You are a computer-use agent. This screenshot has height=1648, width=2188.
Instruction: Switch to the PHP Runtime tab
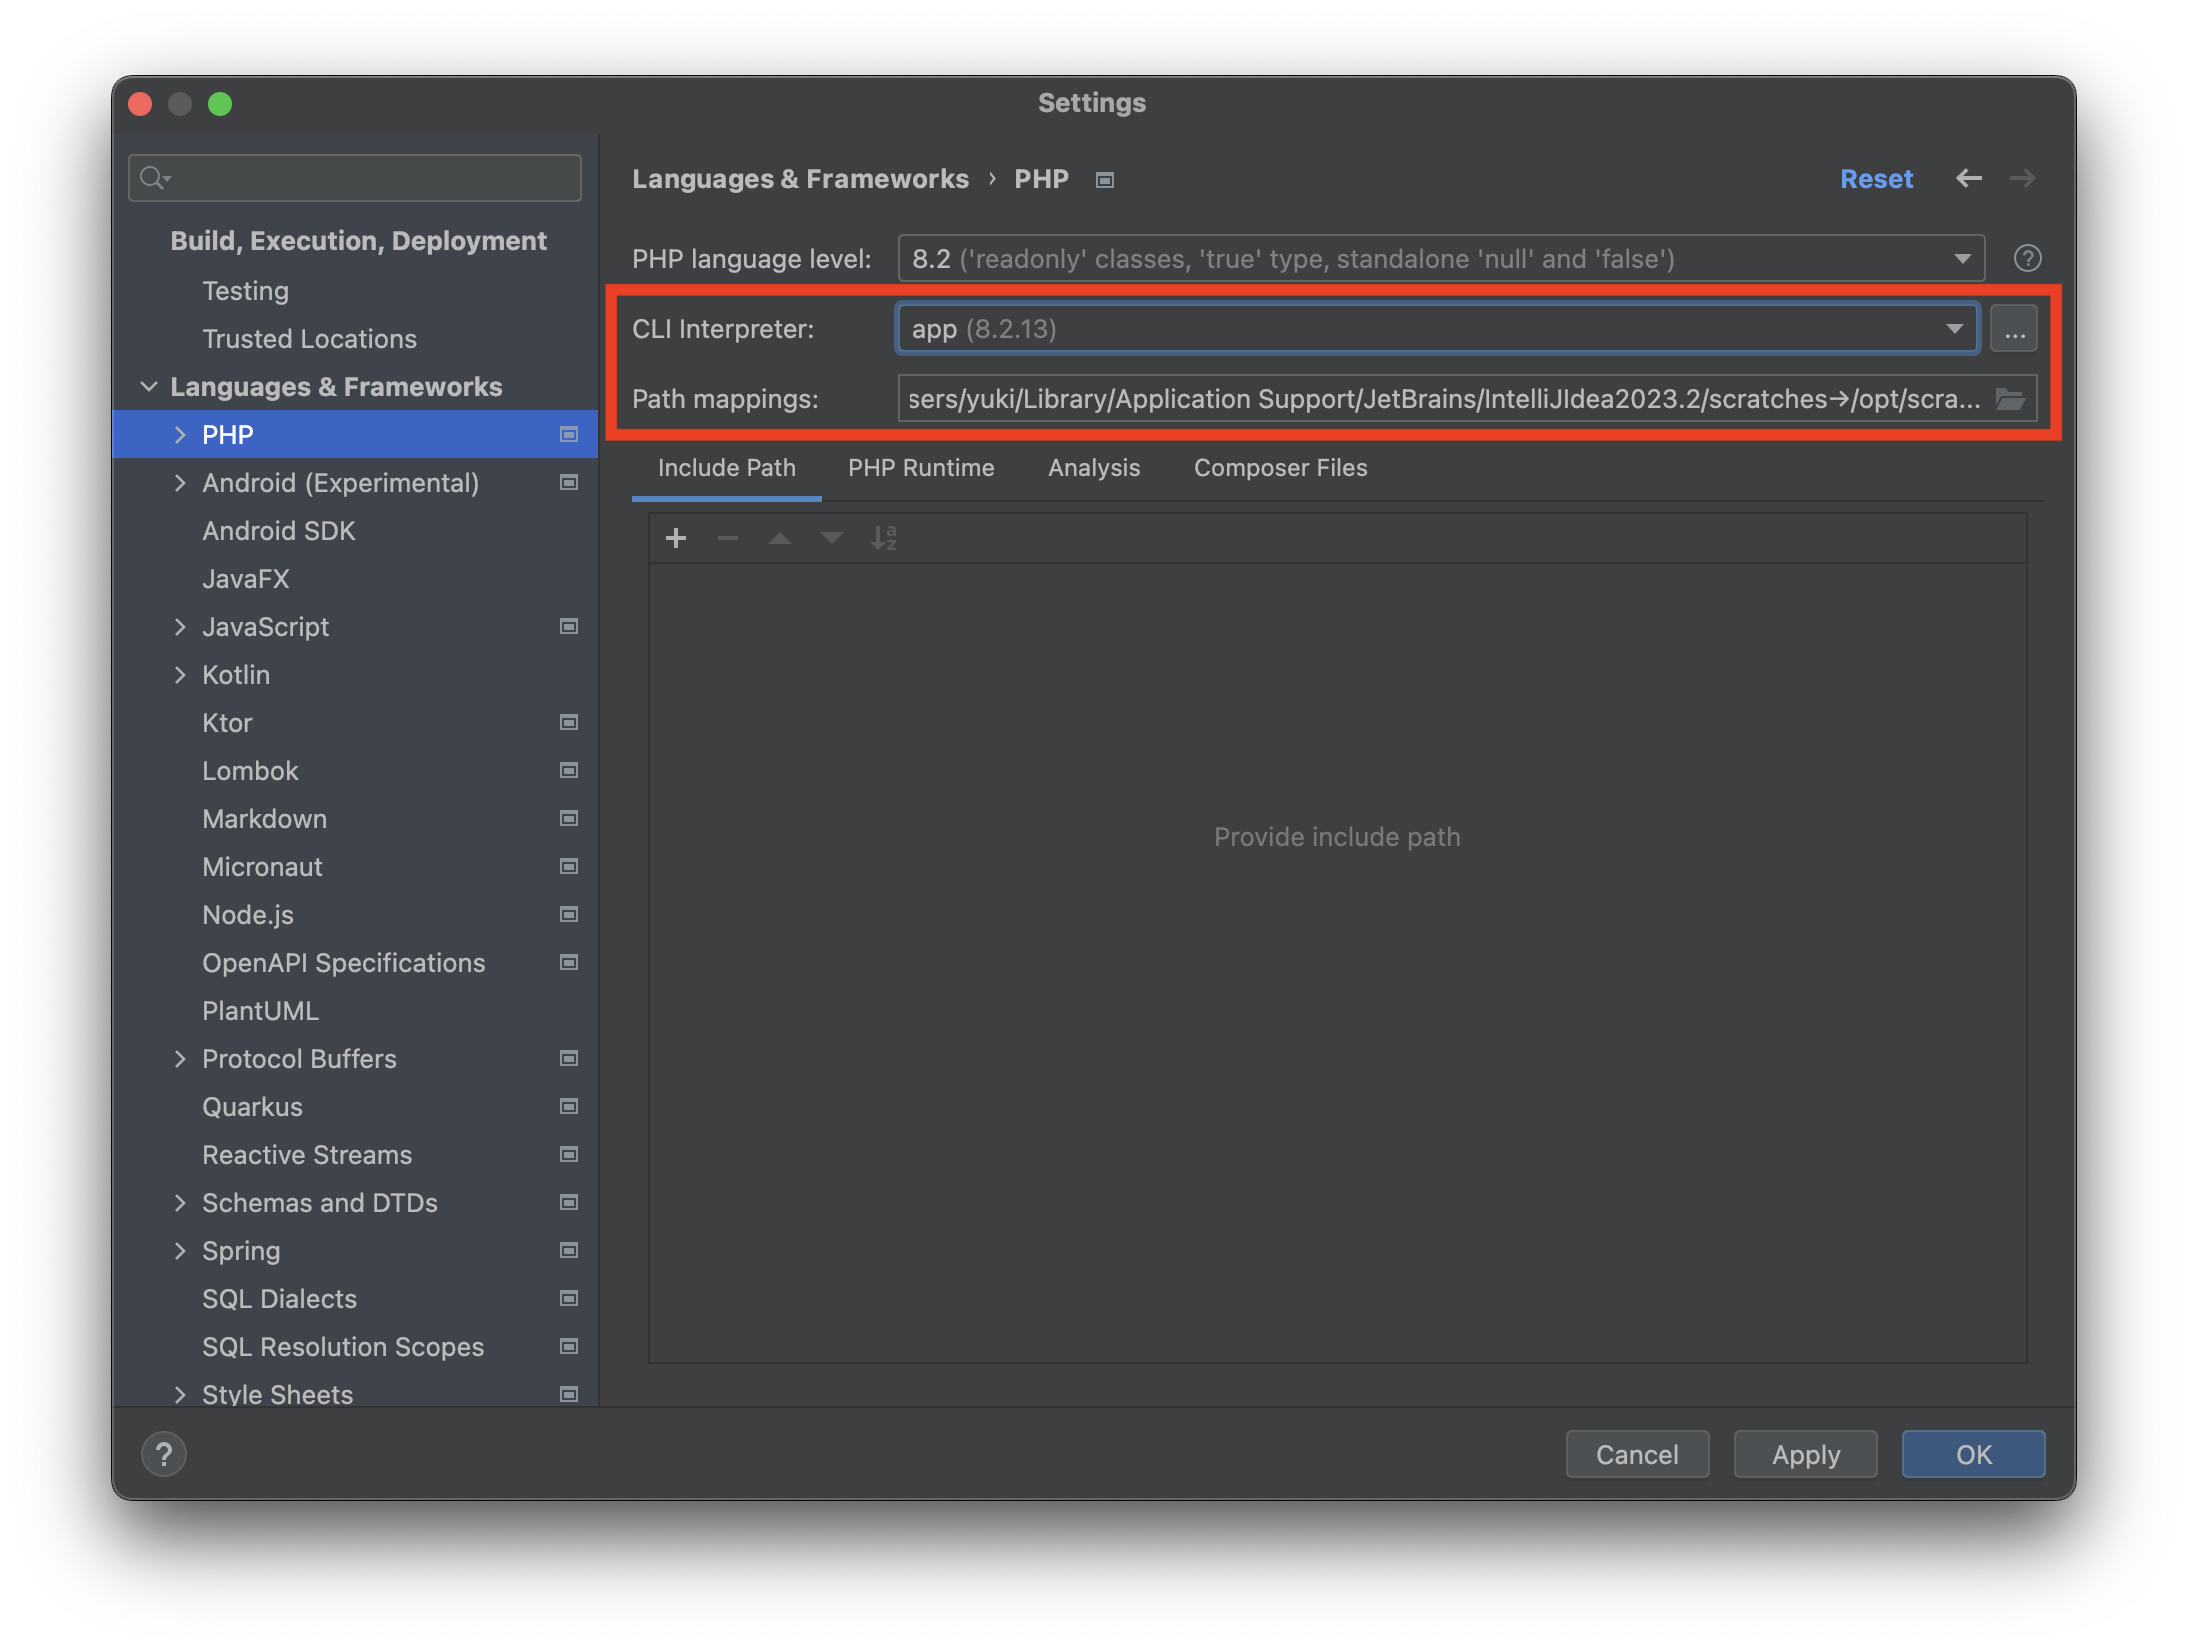[920, 468]
